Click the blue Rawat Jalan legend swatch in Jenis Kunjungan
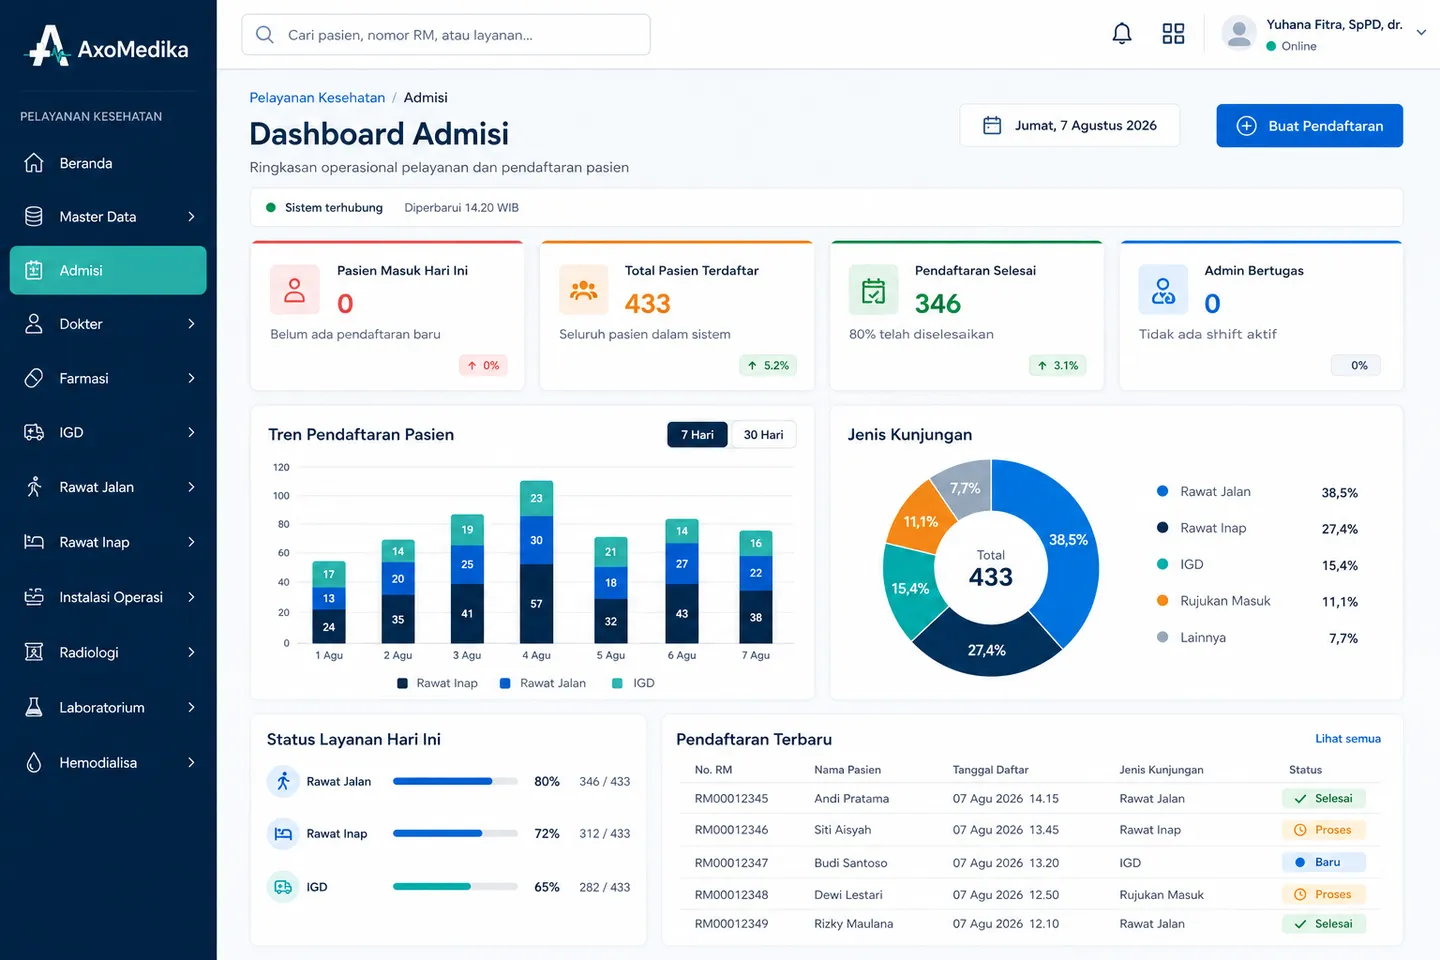 1162,491
